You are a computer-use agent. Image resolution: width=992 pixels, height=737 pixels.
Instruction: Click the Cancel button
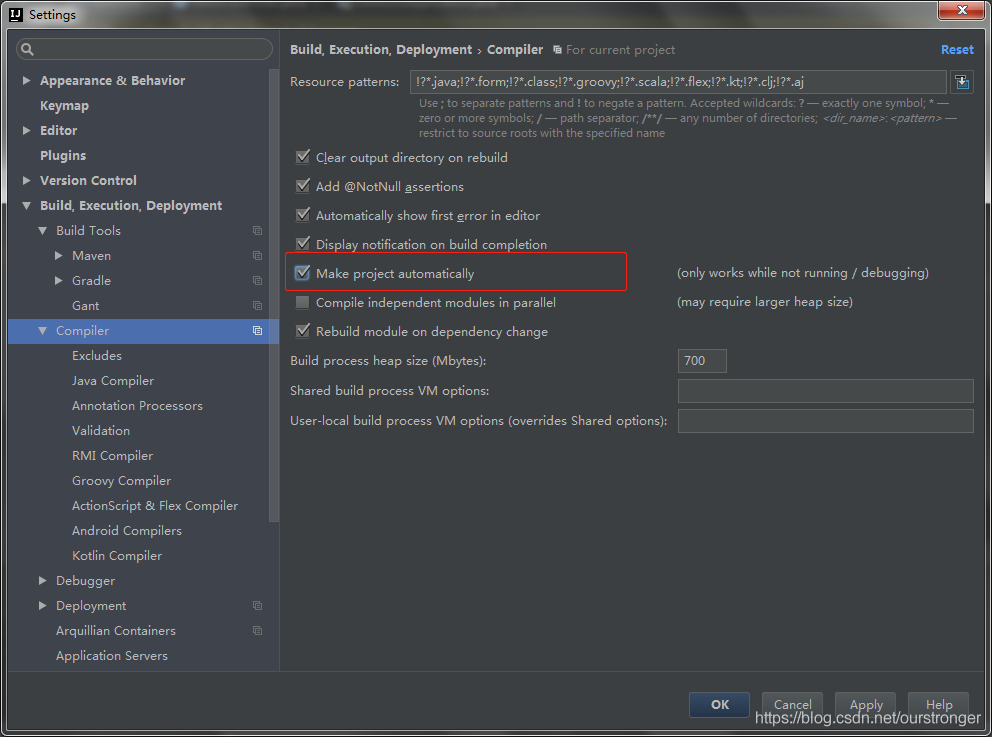coord(792,704)
